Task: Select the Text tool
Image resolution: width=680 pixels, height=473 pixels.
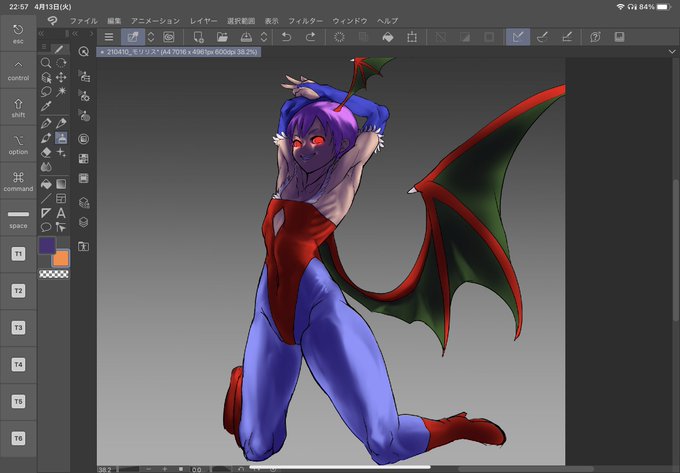Action: [x=61, y=213]
